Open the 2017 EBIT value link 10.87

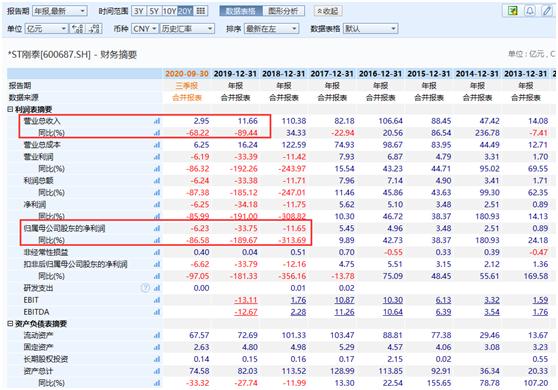tap(344, 300)
